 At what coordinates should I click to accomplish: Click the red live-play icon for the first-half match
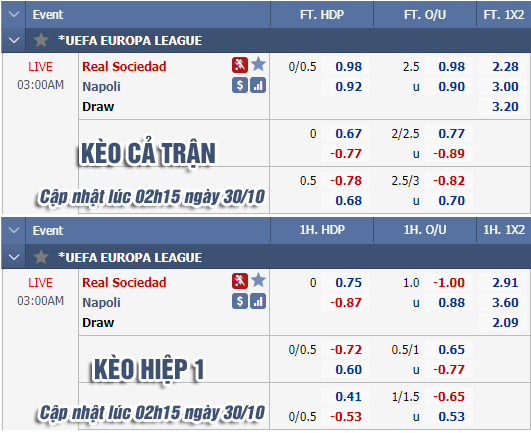(x=240, y=281)
